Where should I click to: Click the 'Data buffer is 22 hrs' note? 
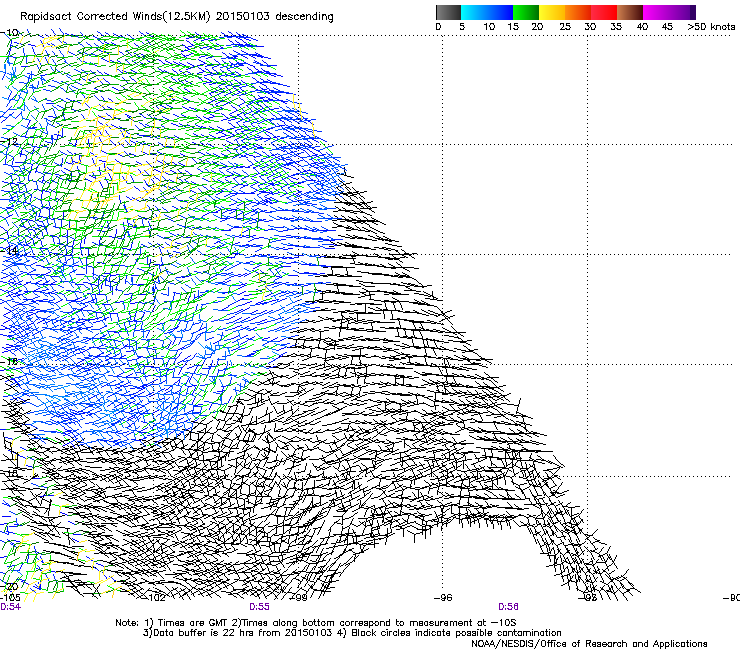click(238, 633)
